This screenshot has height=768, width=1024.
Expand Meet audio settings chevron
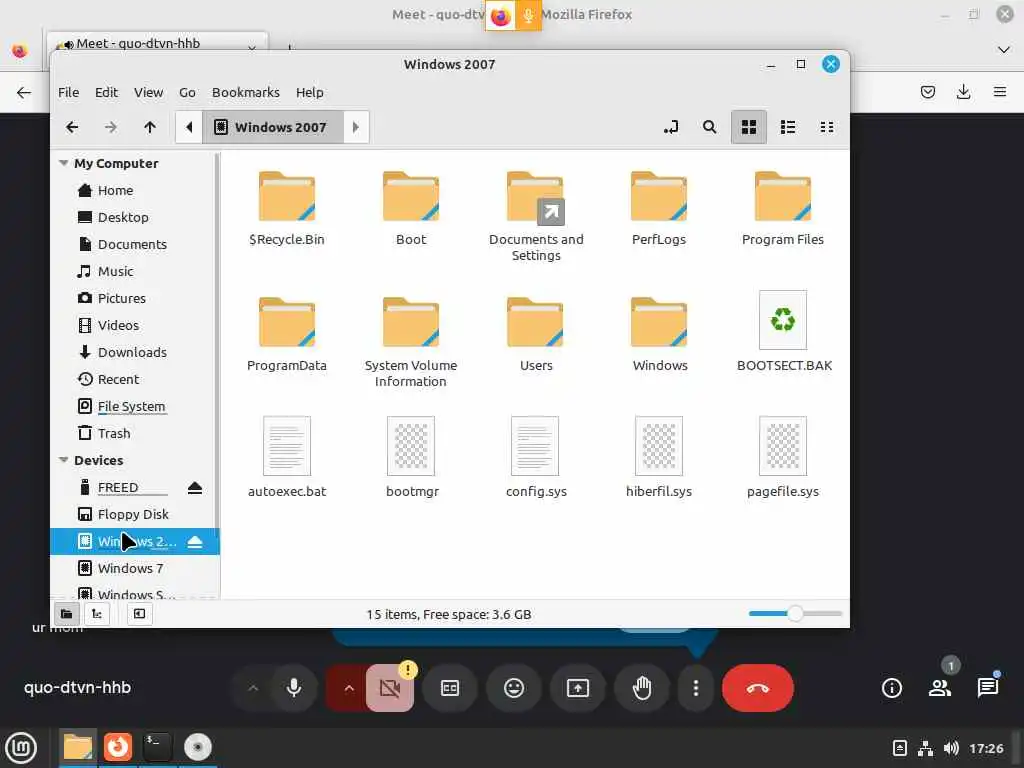coord(253,688)
